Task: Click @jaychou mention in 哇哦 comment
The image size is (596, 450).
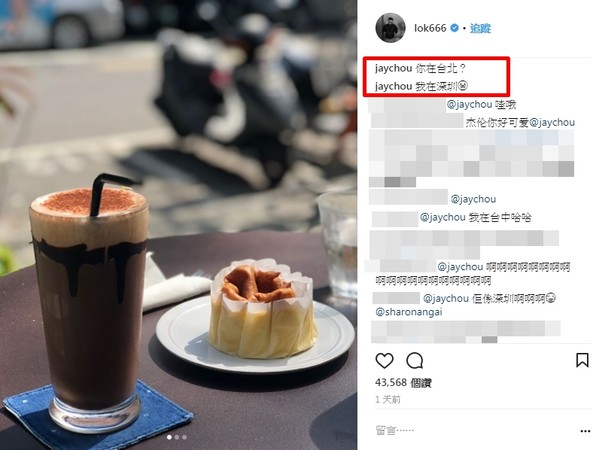Action: point(469,104)
